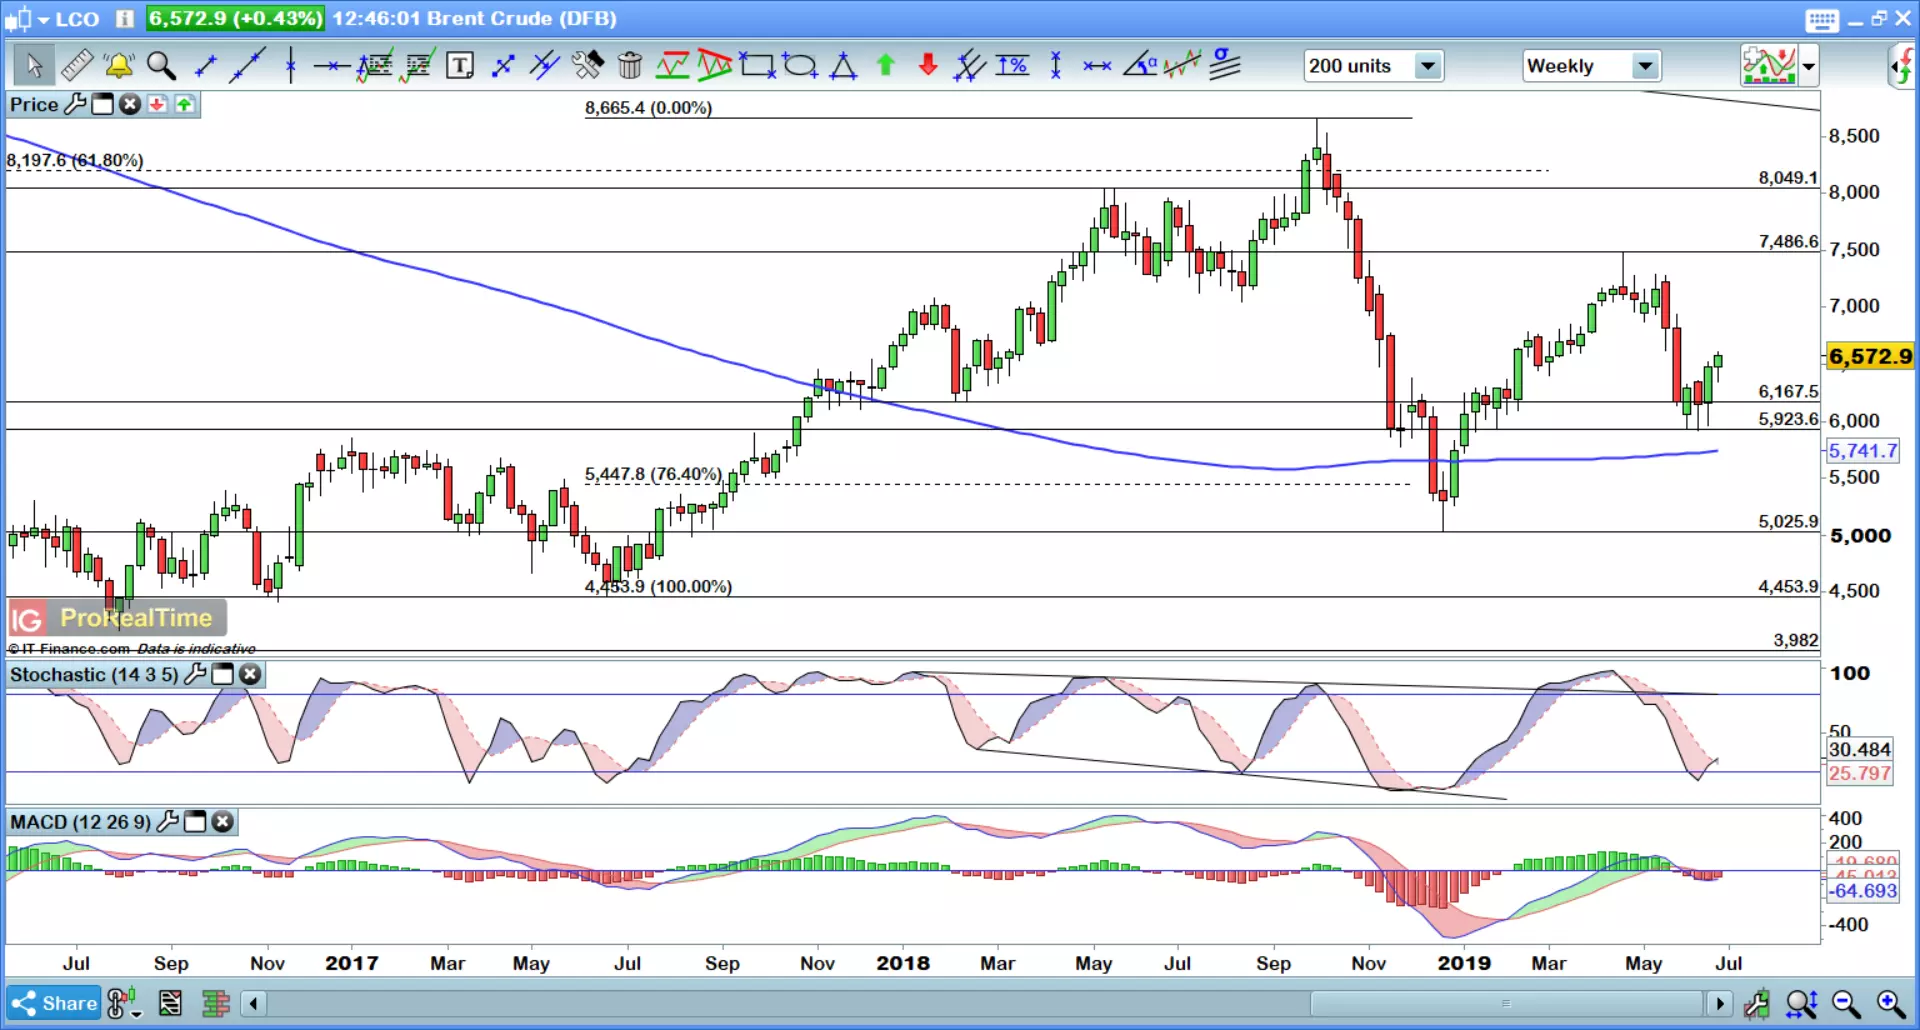Zoom out on the chart
The image size is (1920, 1030).
[1846, 1003]
